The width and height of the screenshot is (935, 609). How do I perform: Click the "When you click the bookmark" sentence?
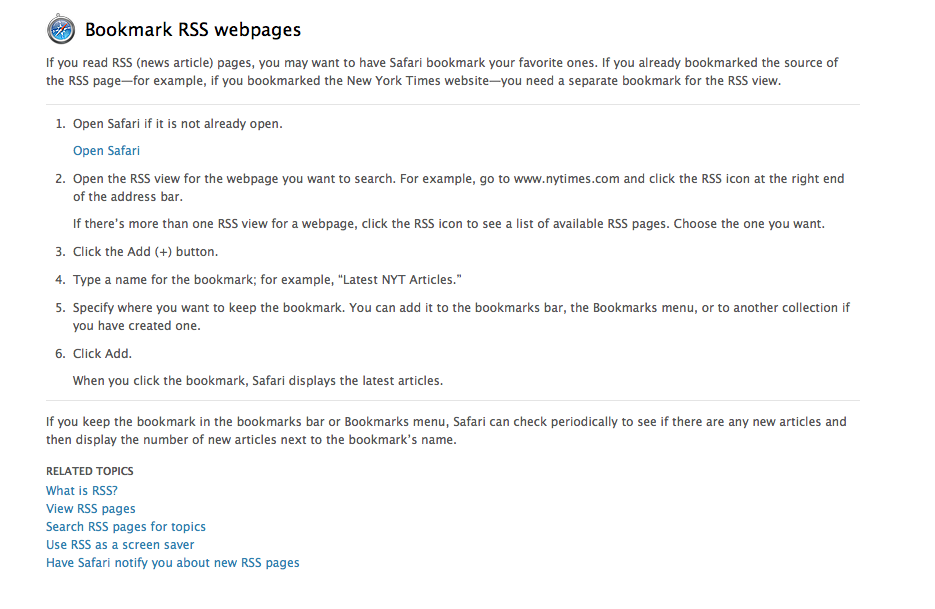tap(258, 381)
